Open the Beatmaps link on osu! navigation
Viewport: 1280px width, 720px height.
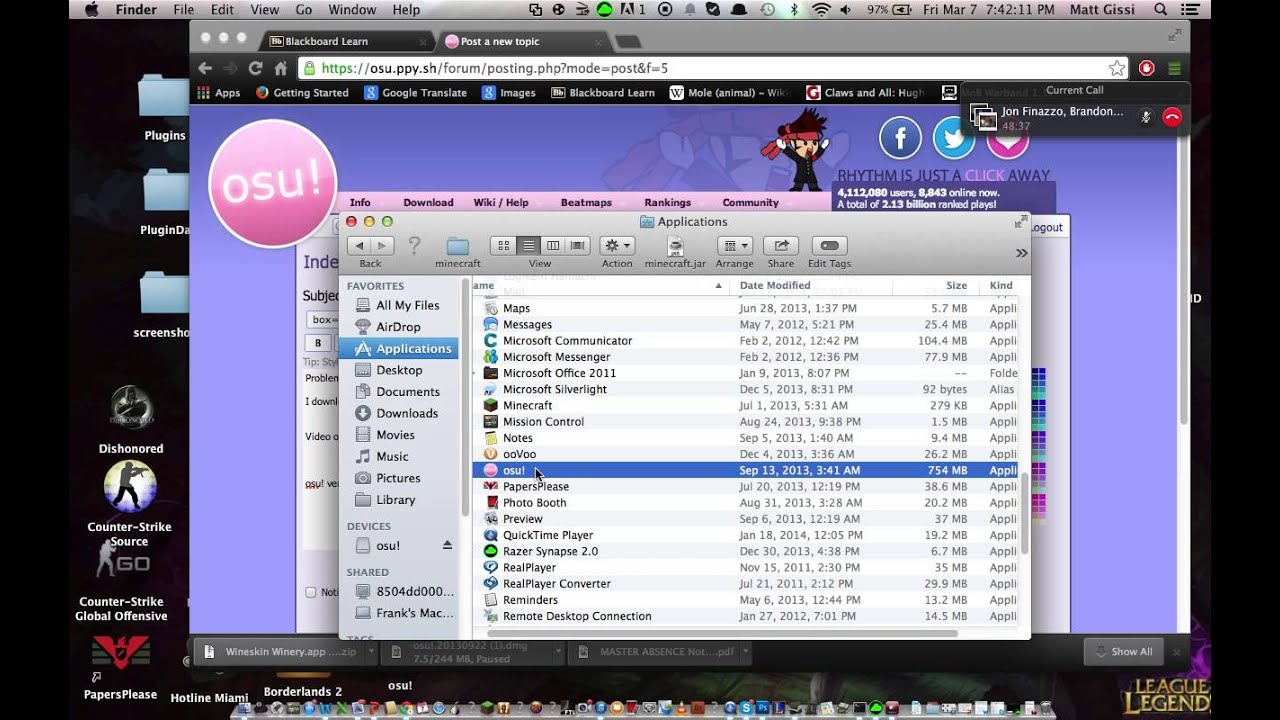[586, 202]
